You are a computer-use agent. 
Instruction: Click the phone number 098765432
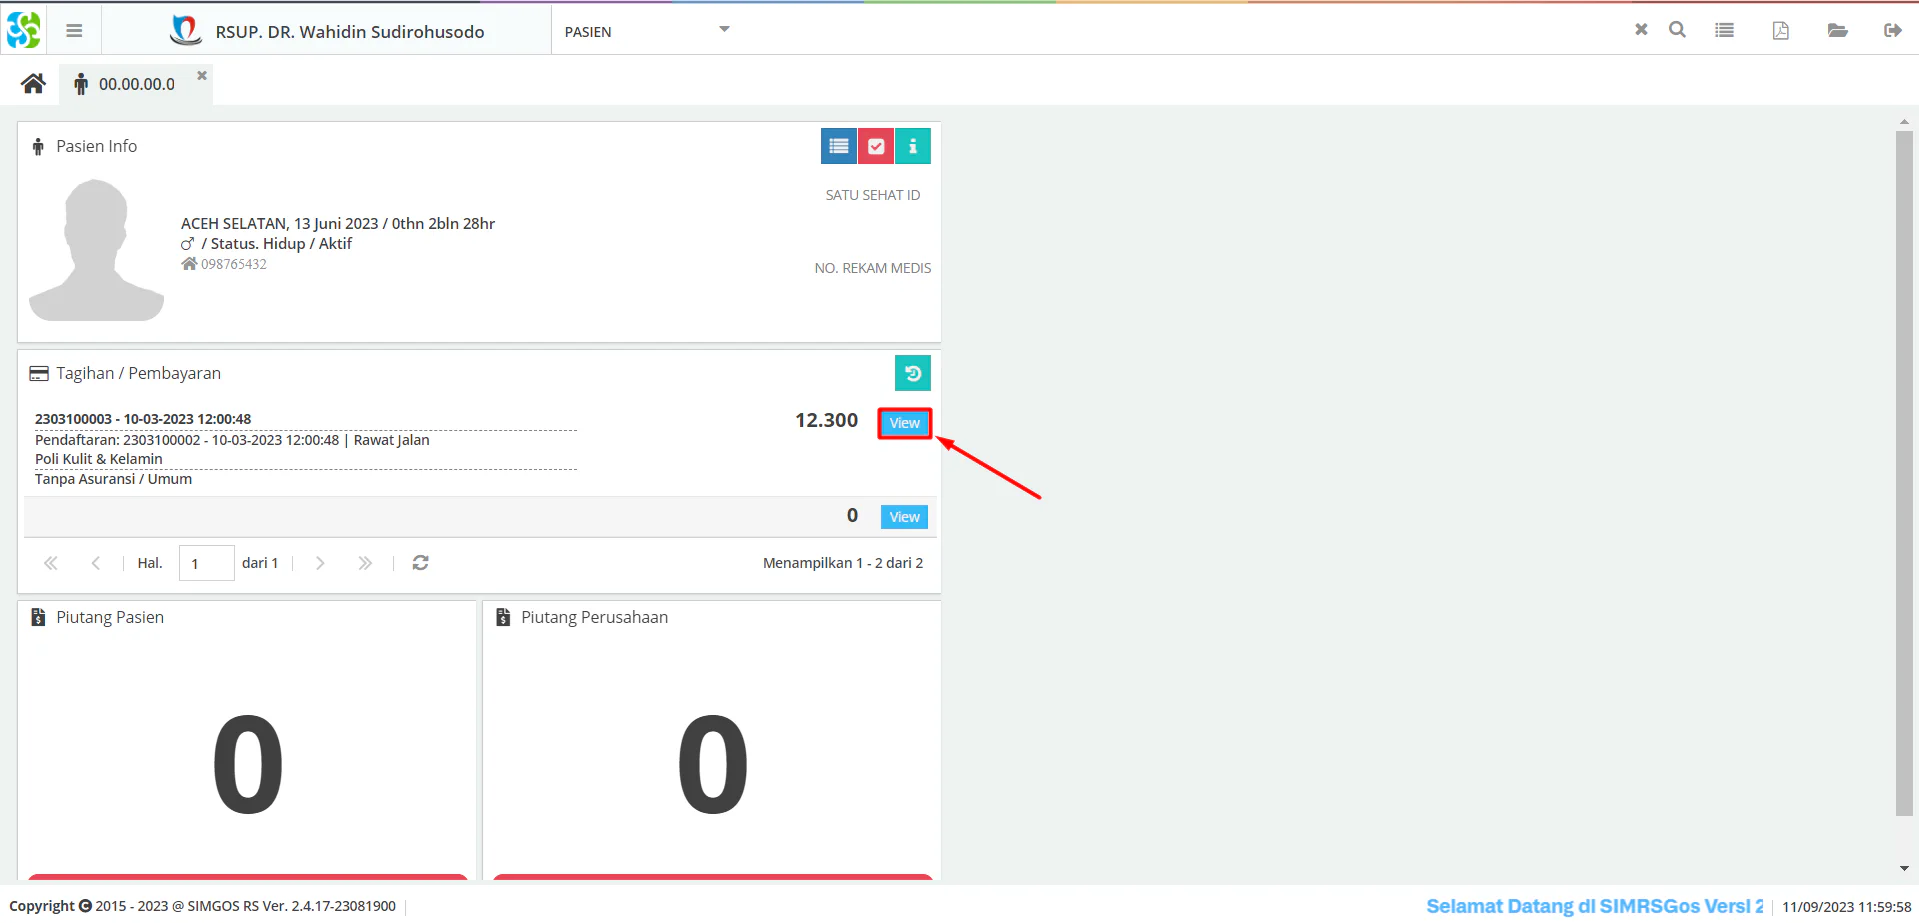click(x=234, y=264)
